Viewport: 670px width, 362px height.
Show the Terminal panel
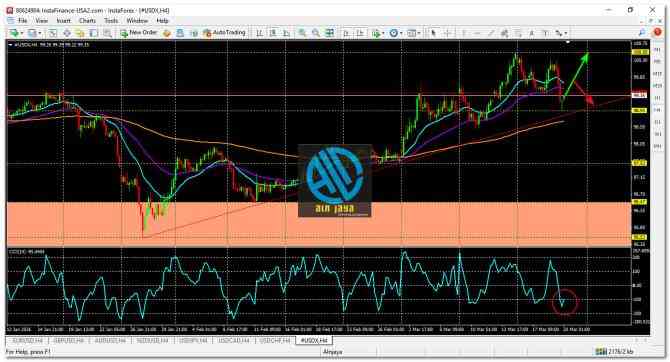click(94, 33)
